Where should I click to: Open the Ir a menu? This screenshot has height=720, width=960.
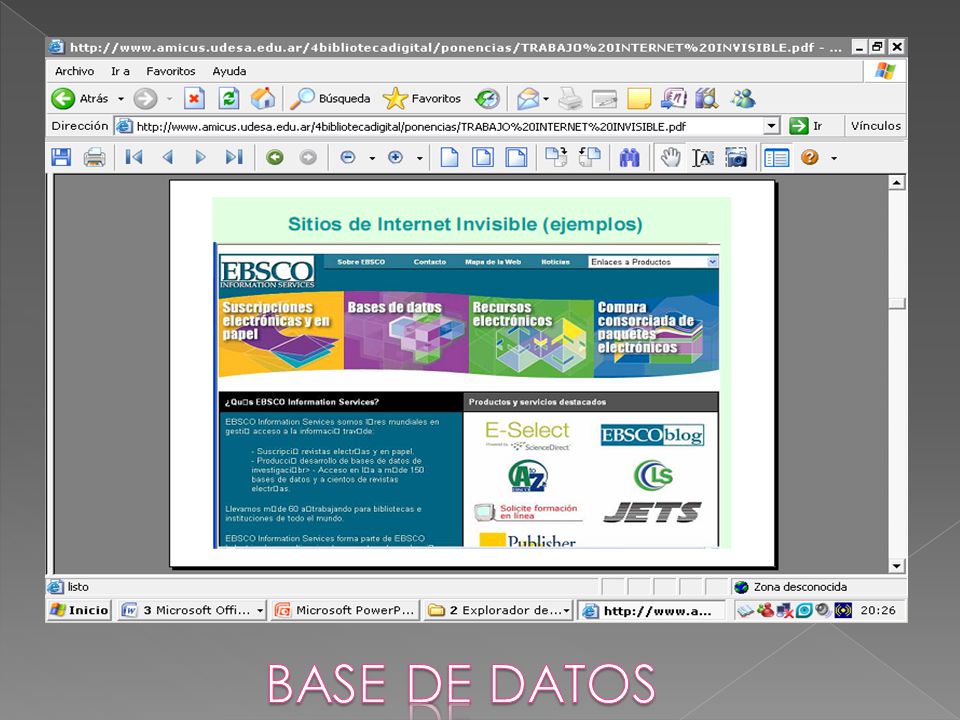(x=120, y=71)
